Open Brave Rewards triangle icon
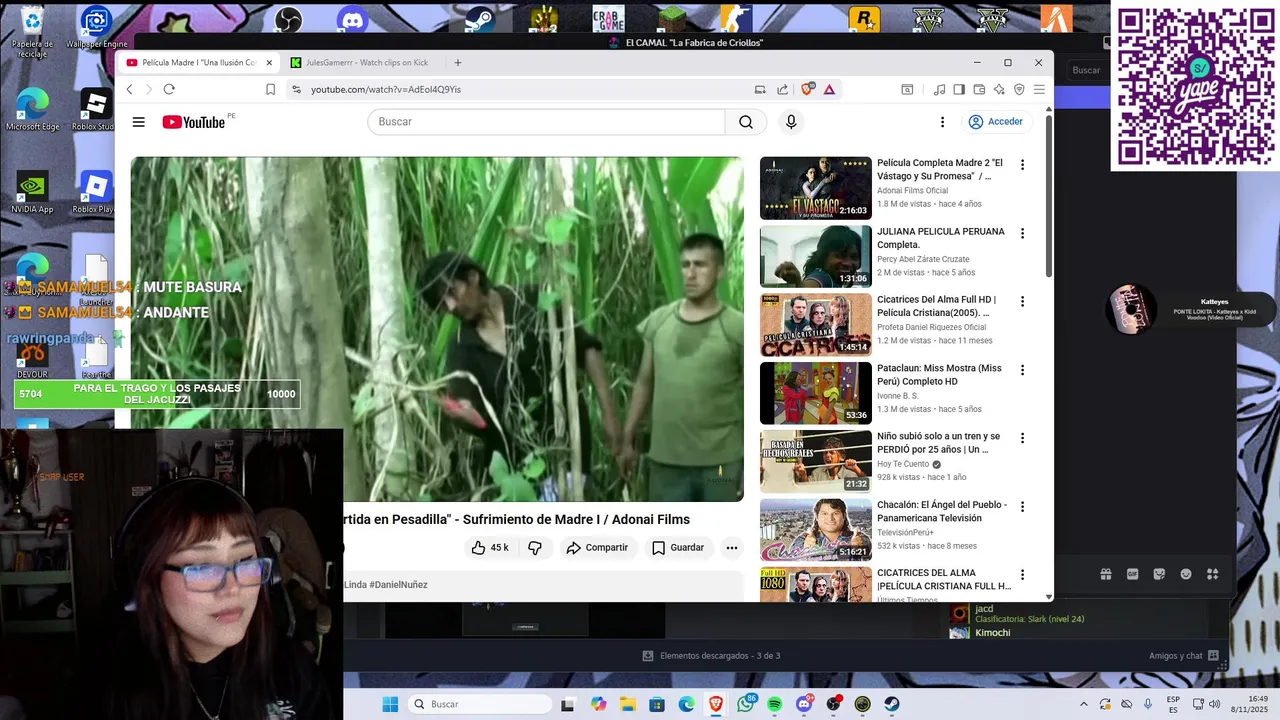Image resolution: width=1280 pixels, height=720 pixels. pos(829,89)
